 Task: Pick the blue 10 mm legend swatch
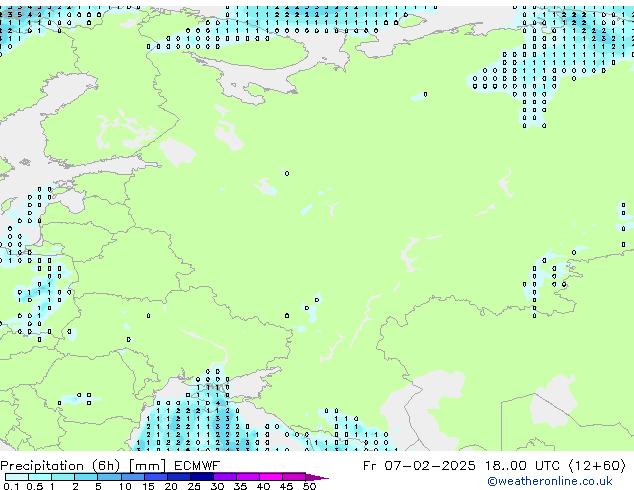(134, 477)
